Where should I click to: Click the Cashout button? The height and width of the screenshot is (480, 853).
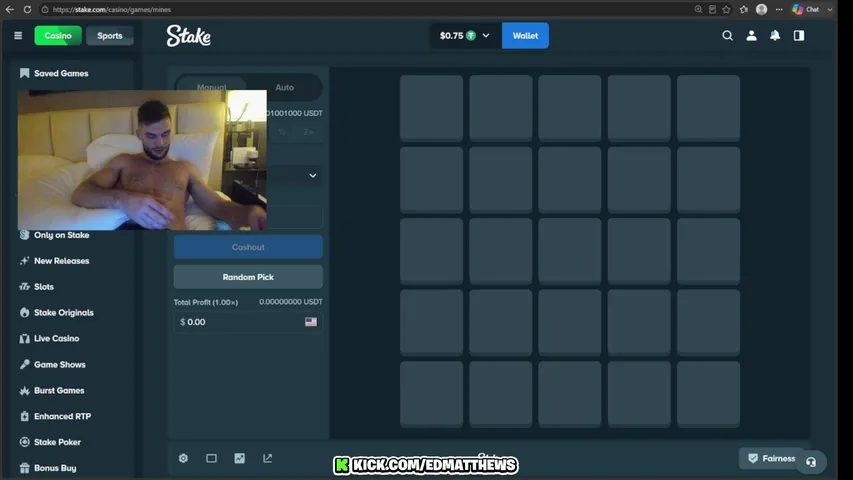pos(248,247)
